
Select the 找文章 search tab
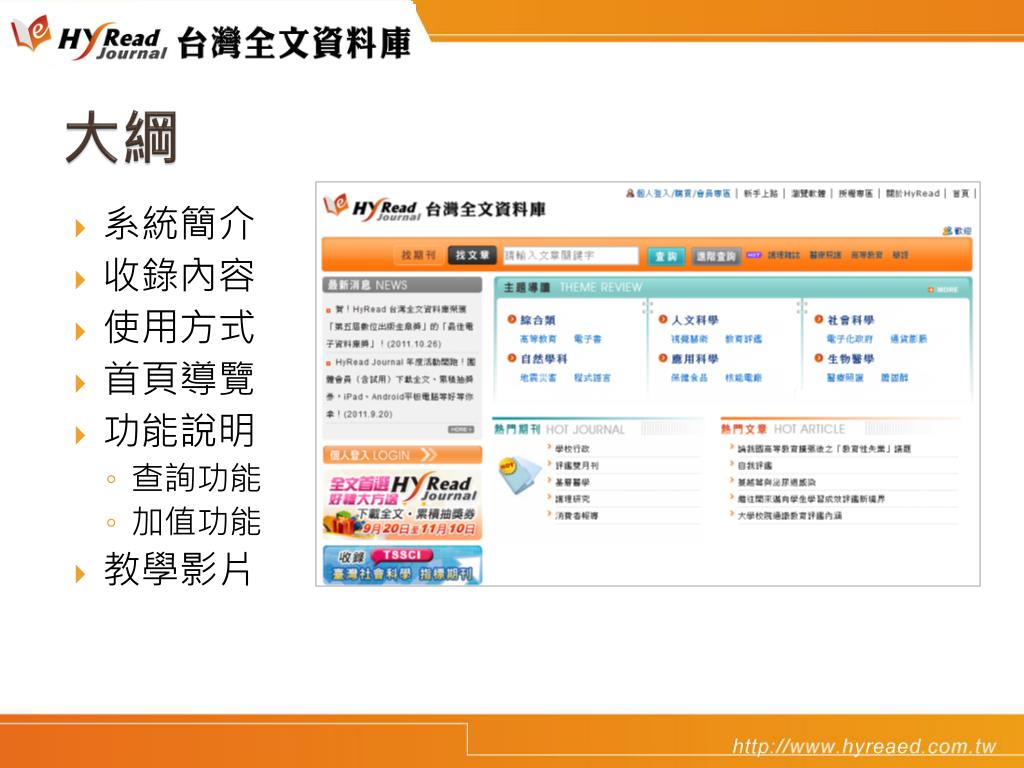472,255
